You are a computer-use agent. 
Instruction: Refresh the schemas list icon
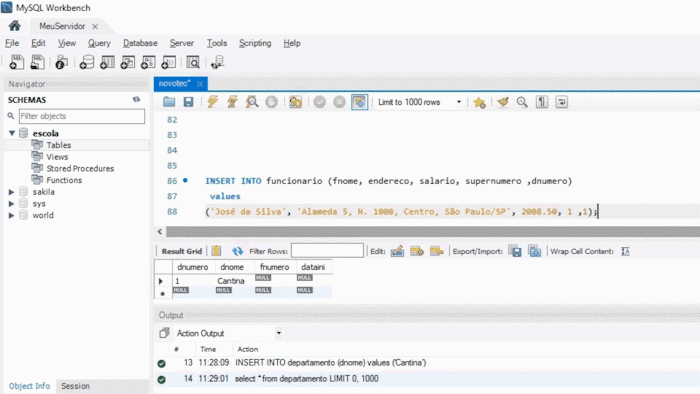[x=136, y=100]
